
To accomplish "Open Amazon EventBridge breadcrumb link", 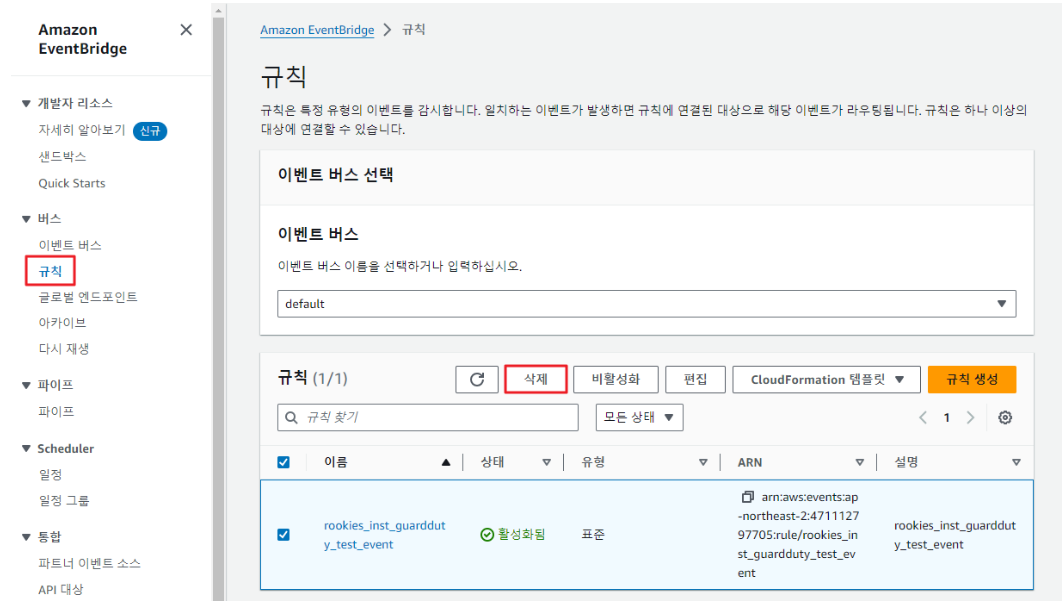I will (317, 30).
